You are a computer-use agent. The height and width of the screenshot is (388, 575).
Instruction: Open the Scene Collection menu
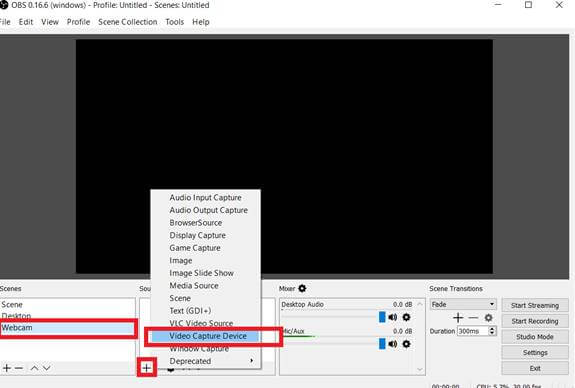tap(127, 22)
